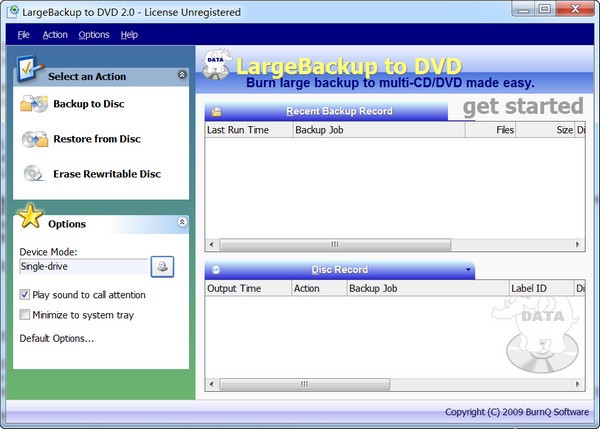This screenshot has width=600, height=429.
Task: Sort by Label ID column
Action: tap(542, 289)
